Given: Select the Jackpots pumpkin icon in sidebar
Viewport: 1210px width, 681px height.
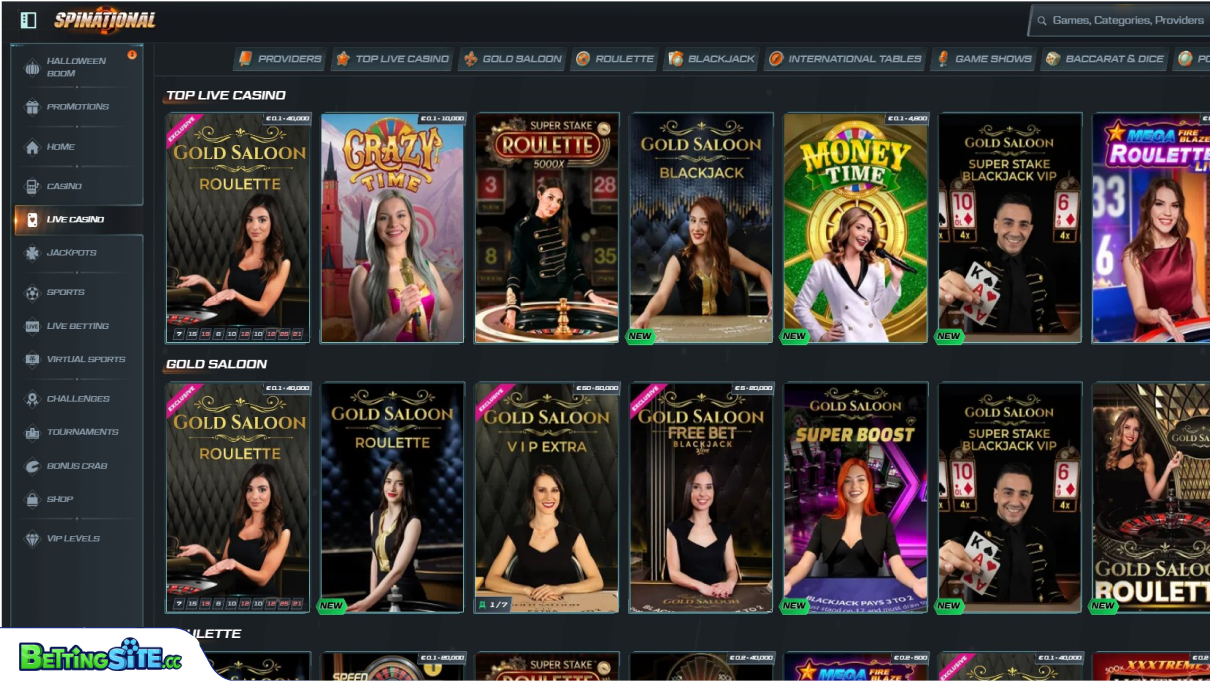Looking at the screenshot, I should pyautogui.click(x=33, y=253).
